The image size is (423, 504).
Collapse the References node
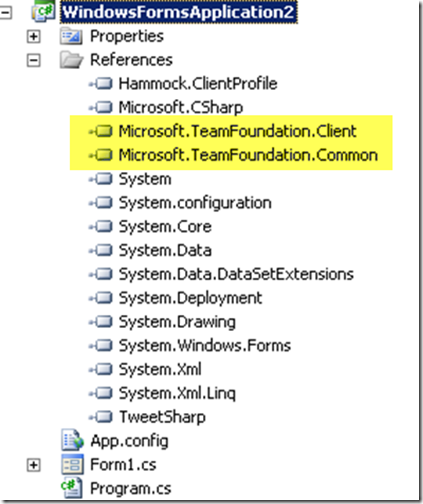[33, 60]
